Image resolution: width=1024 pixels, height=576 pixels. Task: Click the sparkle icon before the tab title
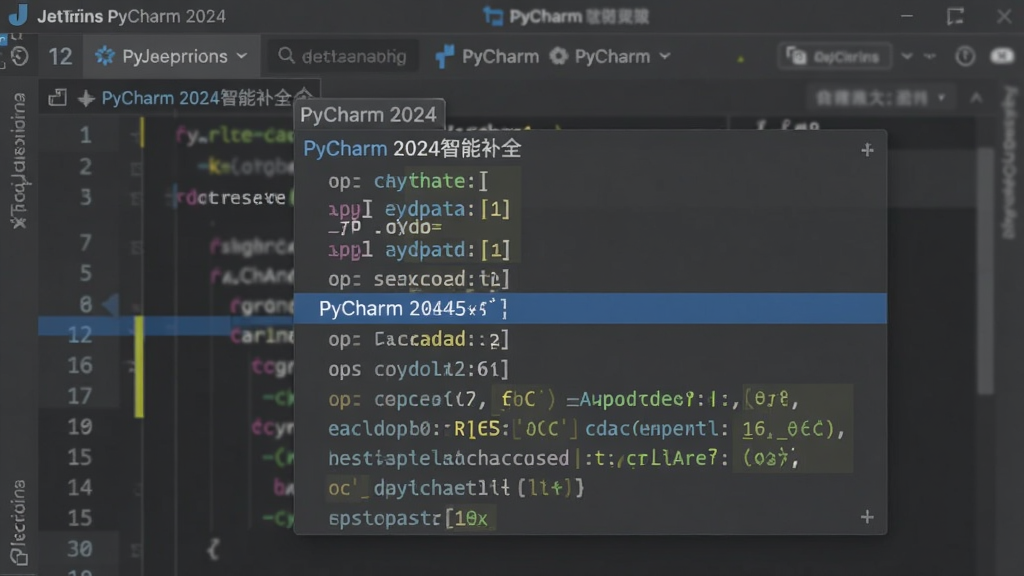[x=86, y=99]
